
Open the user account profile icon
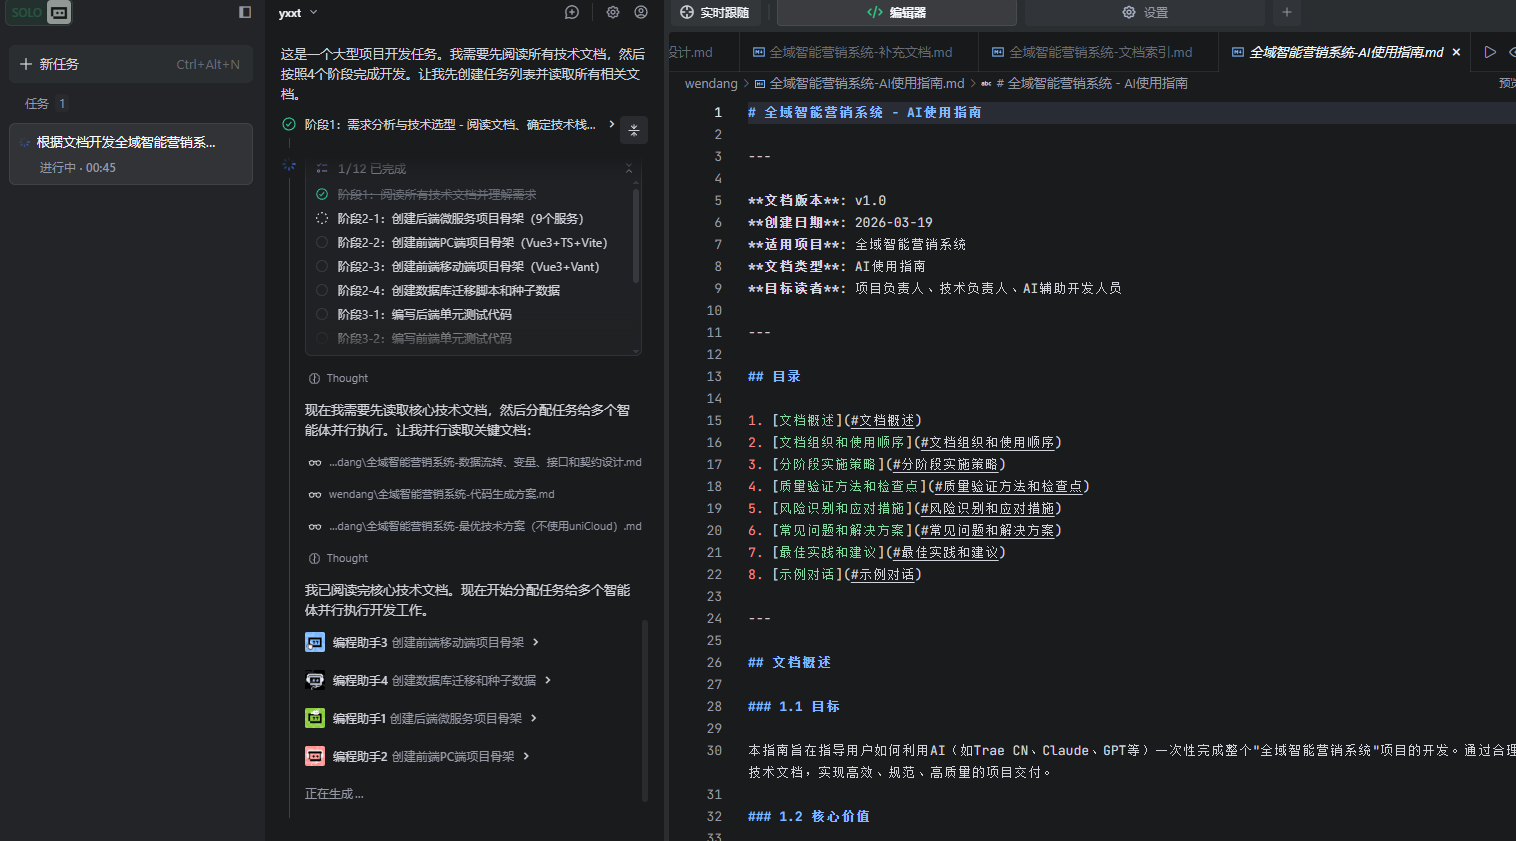click(x=641, y=13)
